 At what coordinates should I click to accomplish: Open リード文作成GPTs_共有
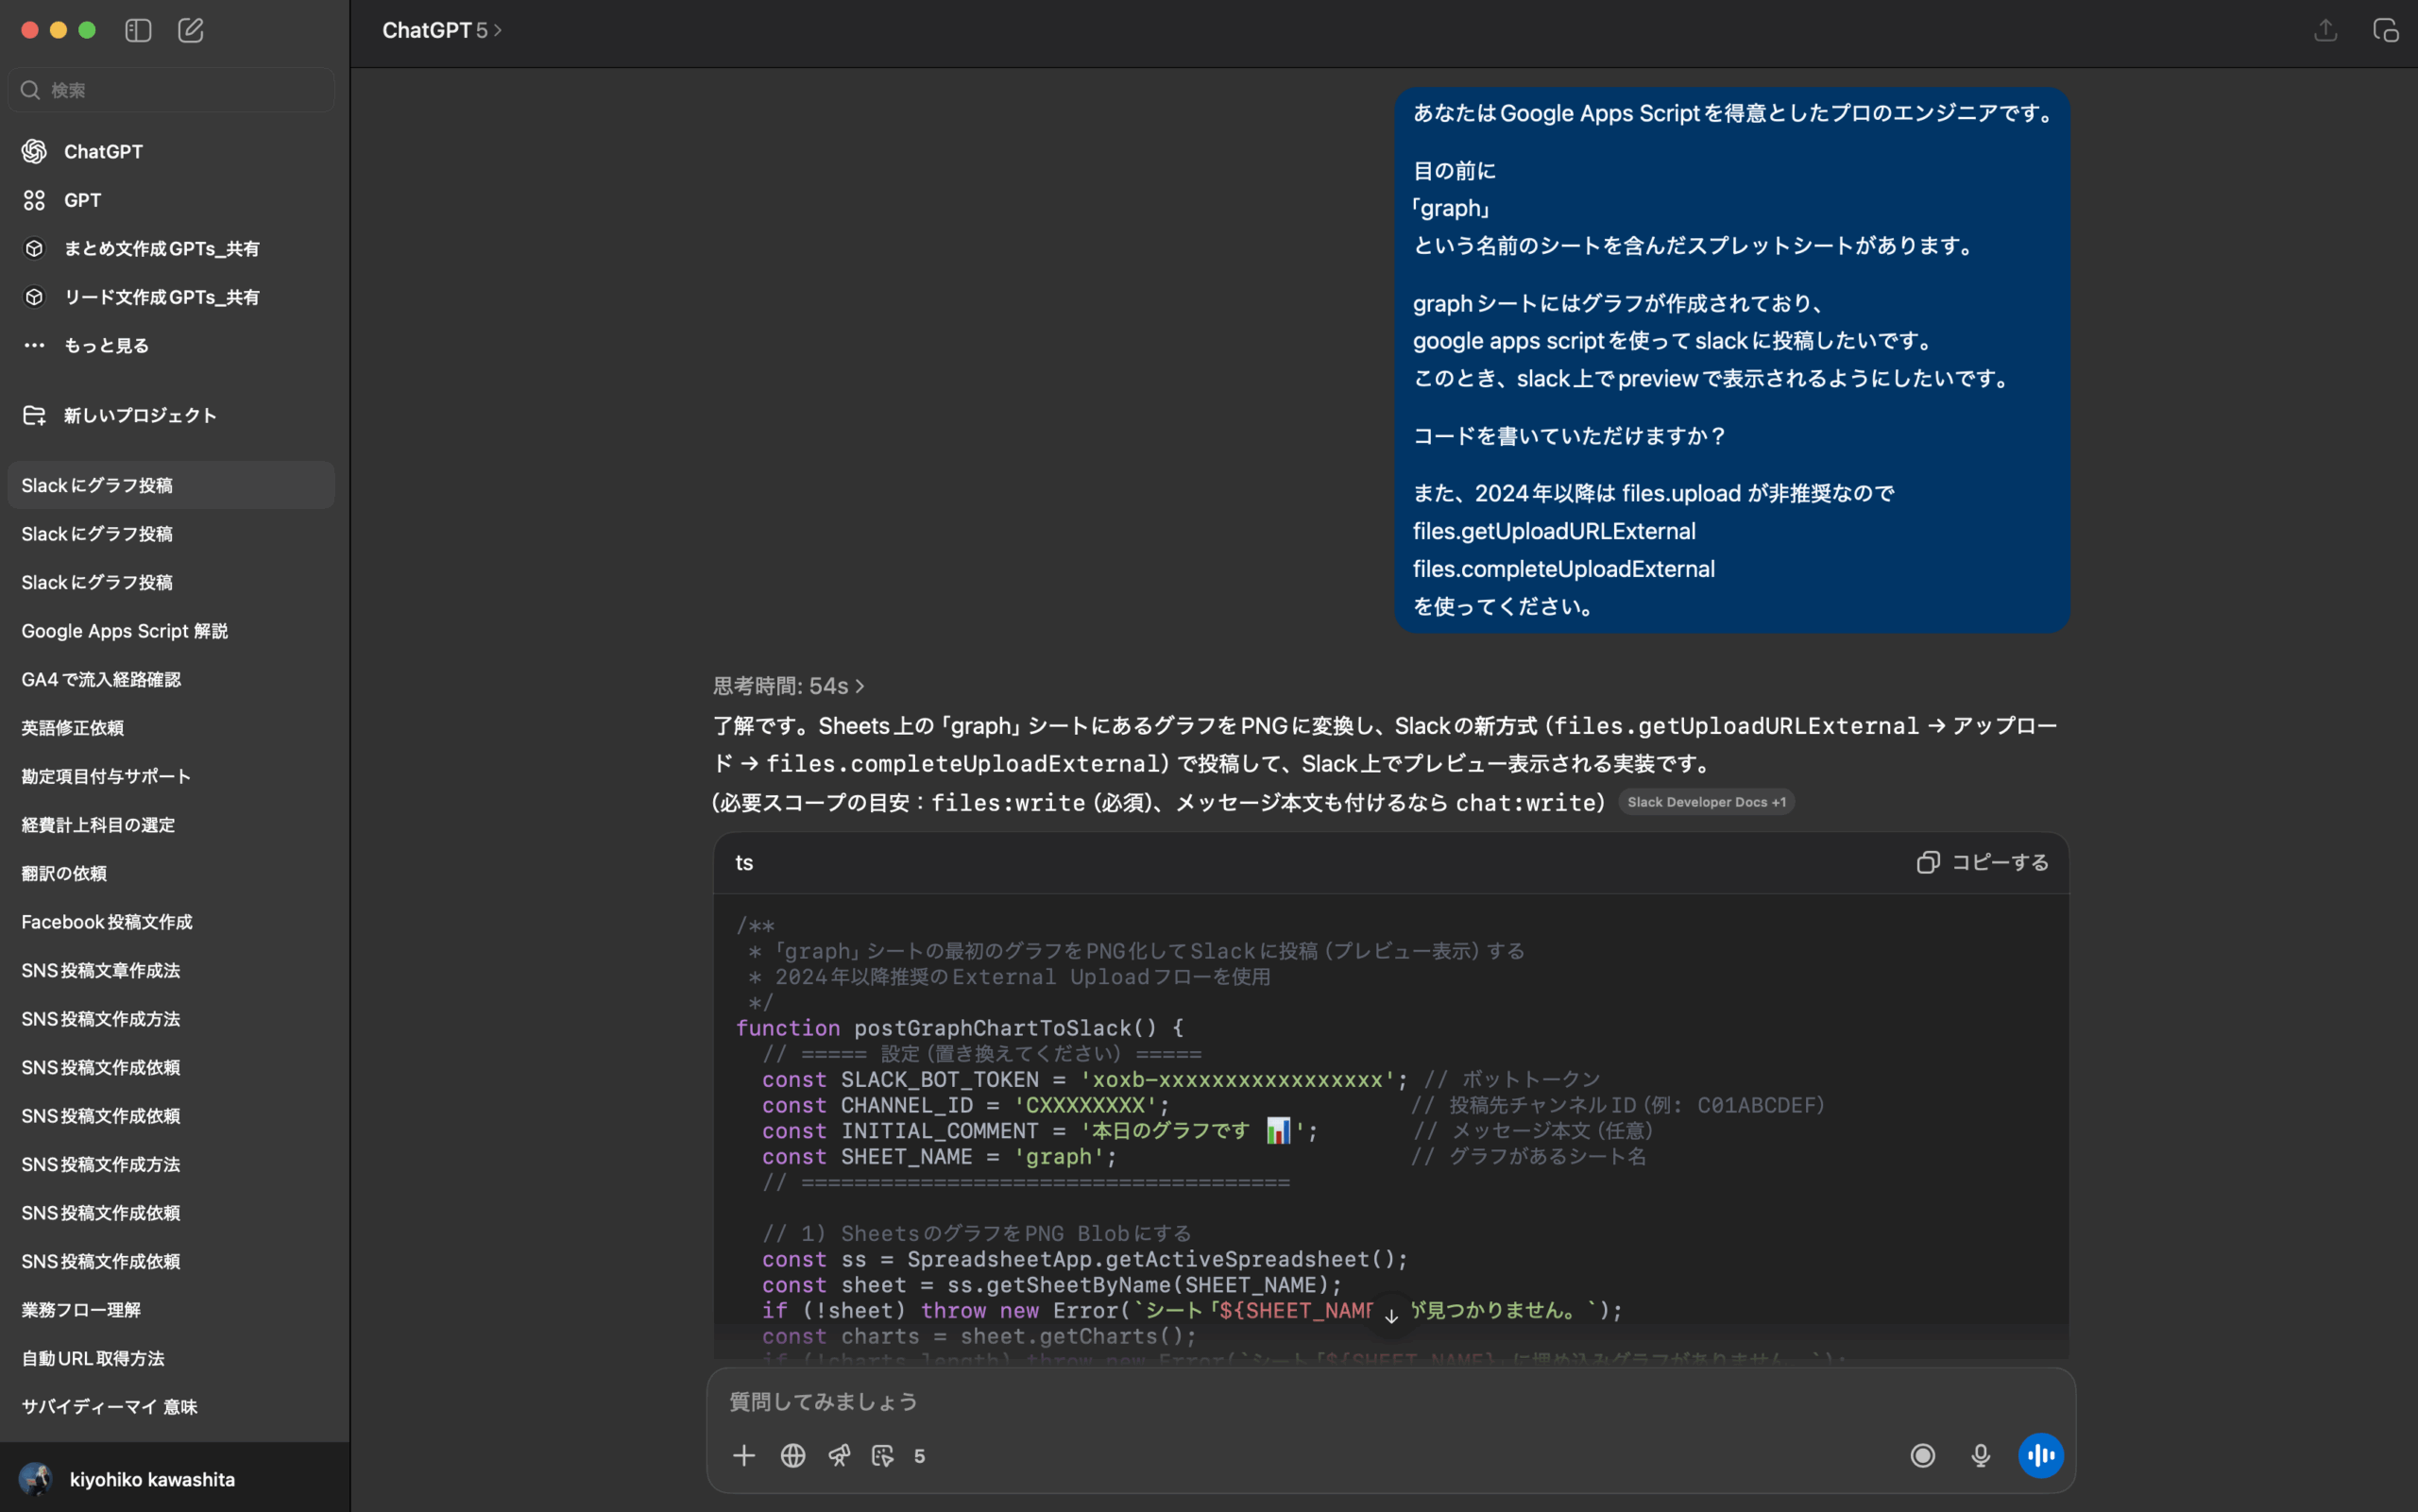[171, 297]
